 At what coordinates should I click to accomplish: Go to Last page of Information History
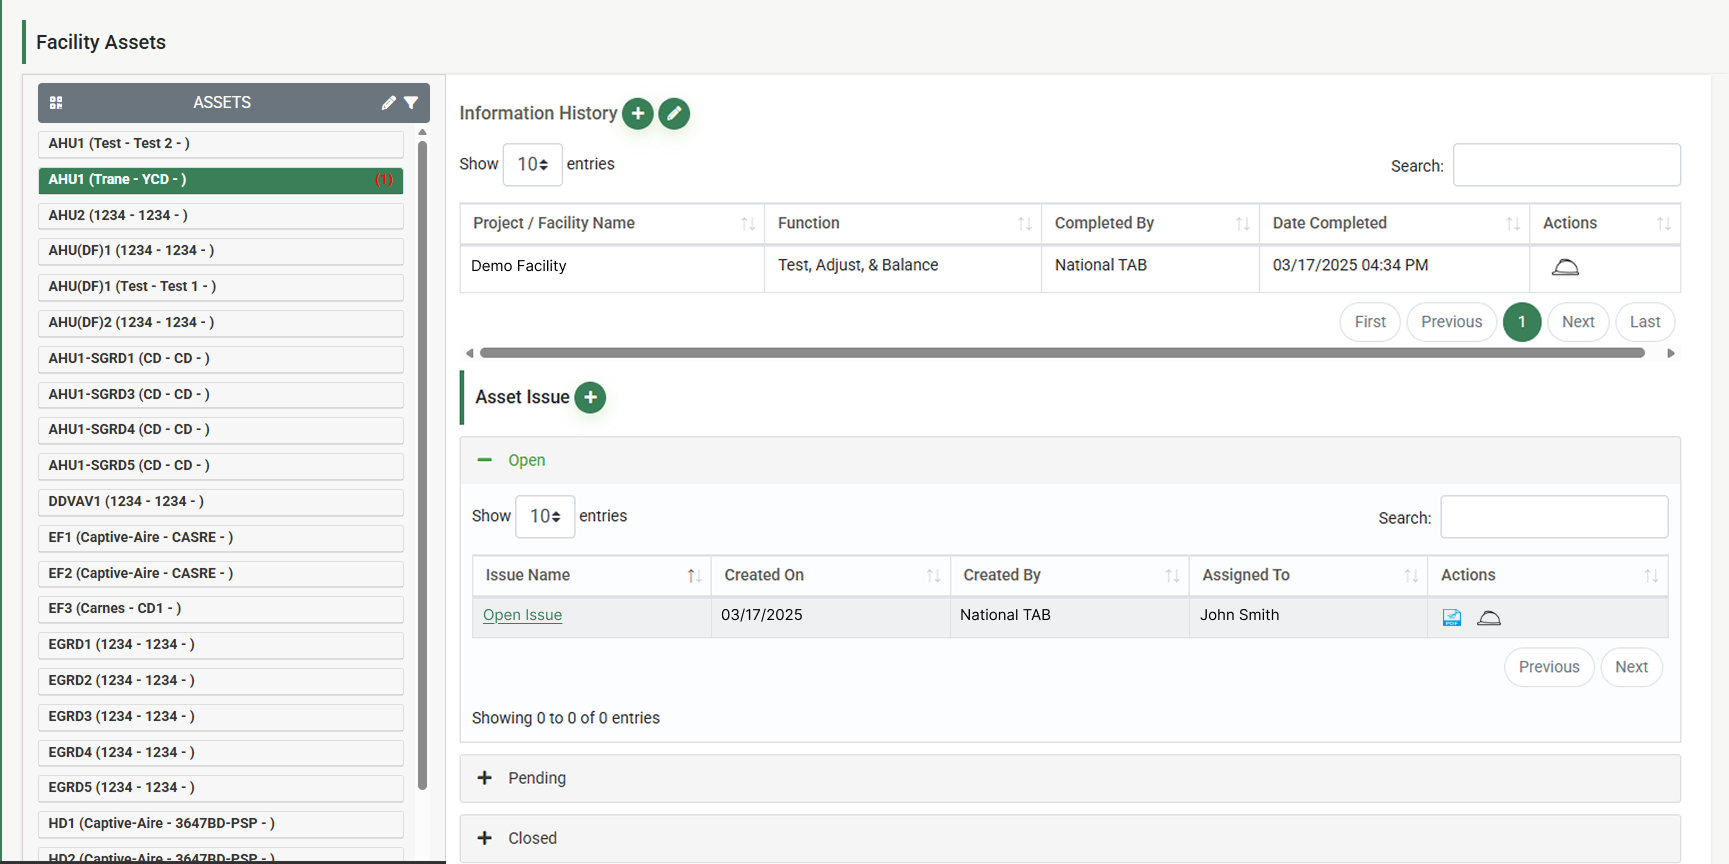[1645, 322]
